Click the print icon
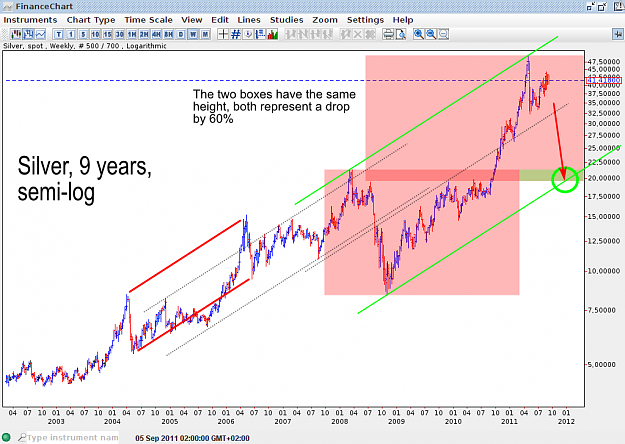Image resolution: width=625 pixels, height=444 pixels. pyautogui.click(x=388, y=35)
